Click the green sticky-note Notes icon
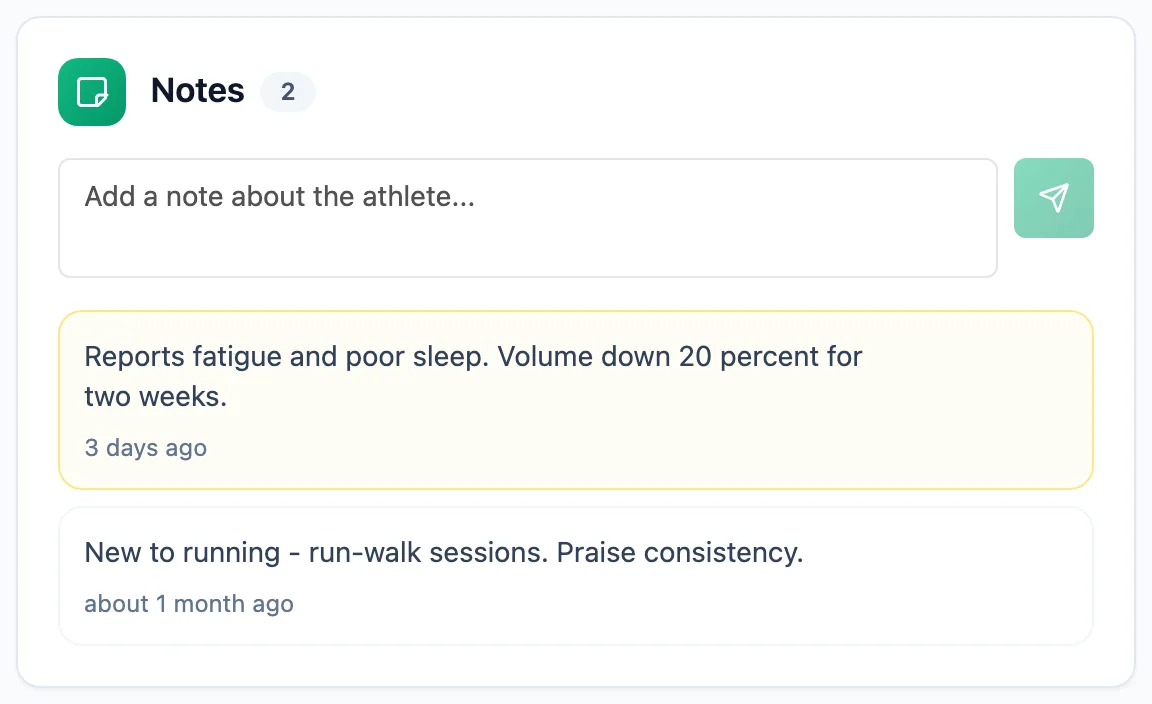This screenshot has height=704, width=1152. [x=92, y=92]
